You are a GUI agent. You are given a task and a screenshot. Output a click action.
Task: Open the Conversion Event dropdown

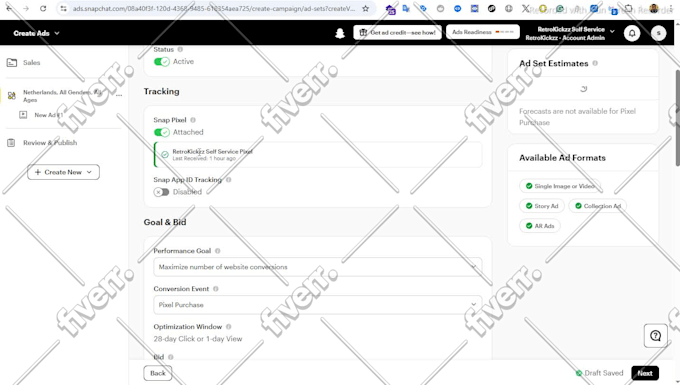pos(317,305)
